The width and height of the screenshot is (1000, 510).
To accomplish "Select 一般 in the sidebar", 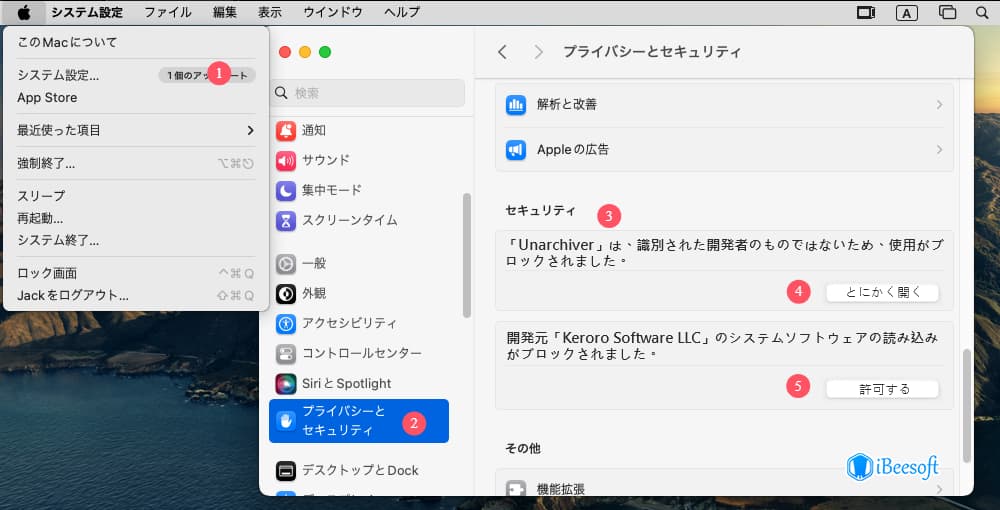I will pyautogui.click(x=314, y=263).
